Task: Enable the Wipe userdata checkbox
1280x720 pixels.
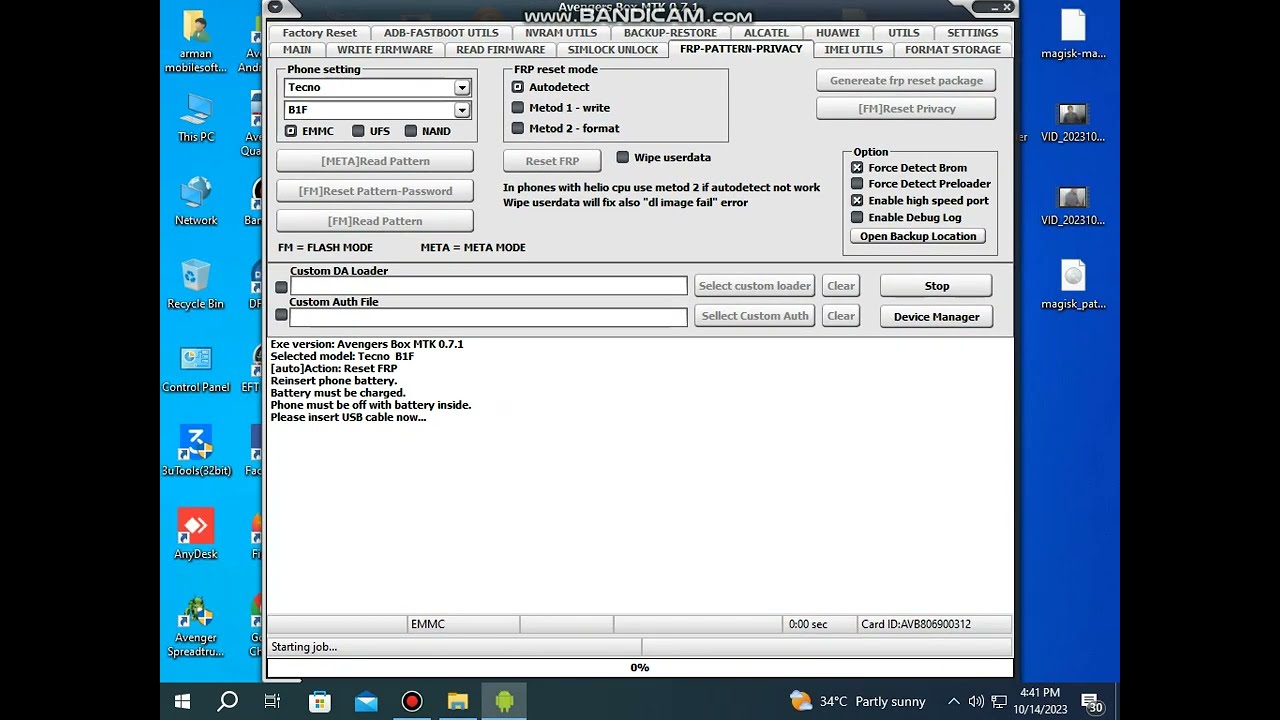Action: click(x=623, y=157)
